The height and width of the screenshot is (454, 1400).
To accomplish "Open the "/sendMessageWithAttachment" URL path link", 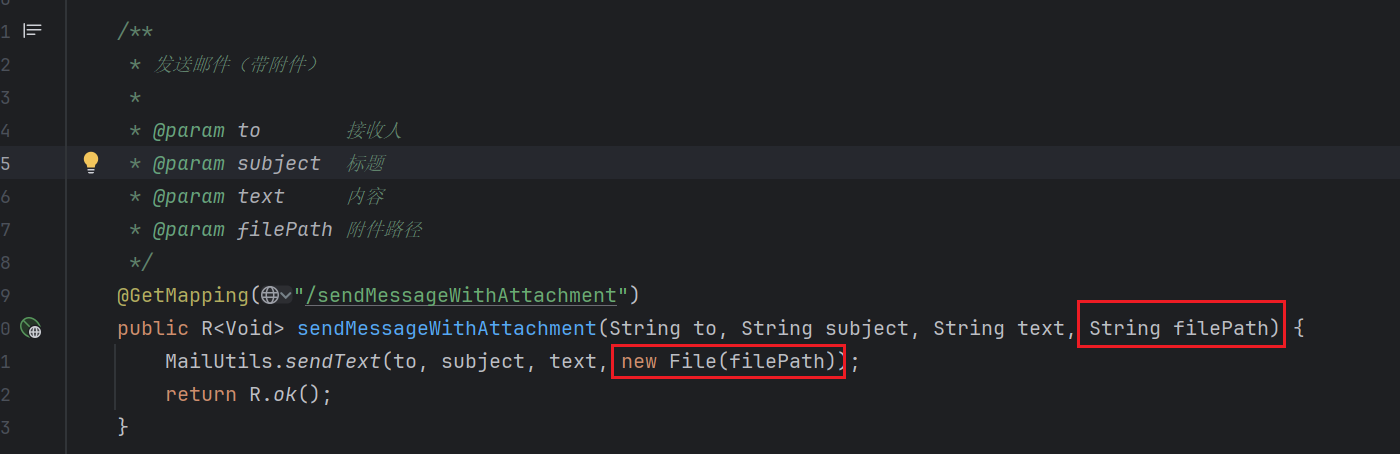I will 461,295.
